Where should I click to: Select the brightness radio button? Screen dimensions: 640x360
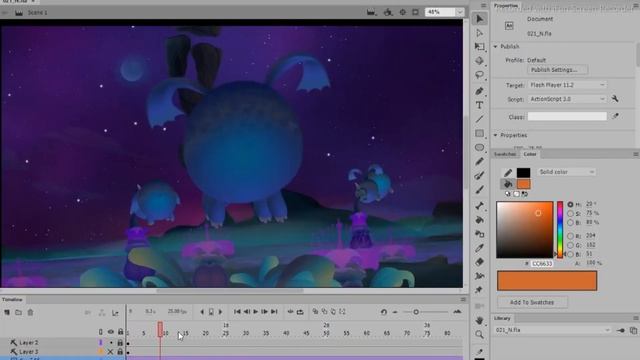(570, 223)
